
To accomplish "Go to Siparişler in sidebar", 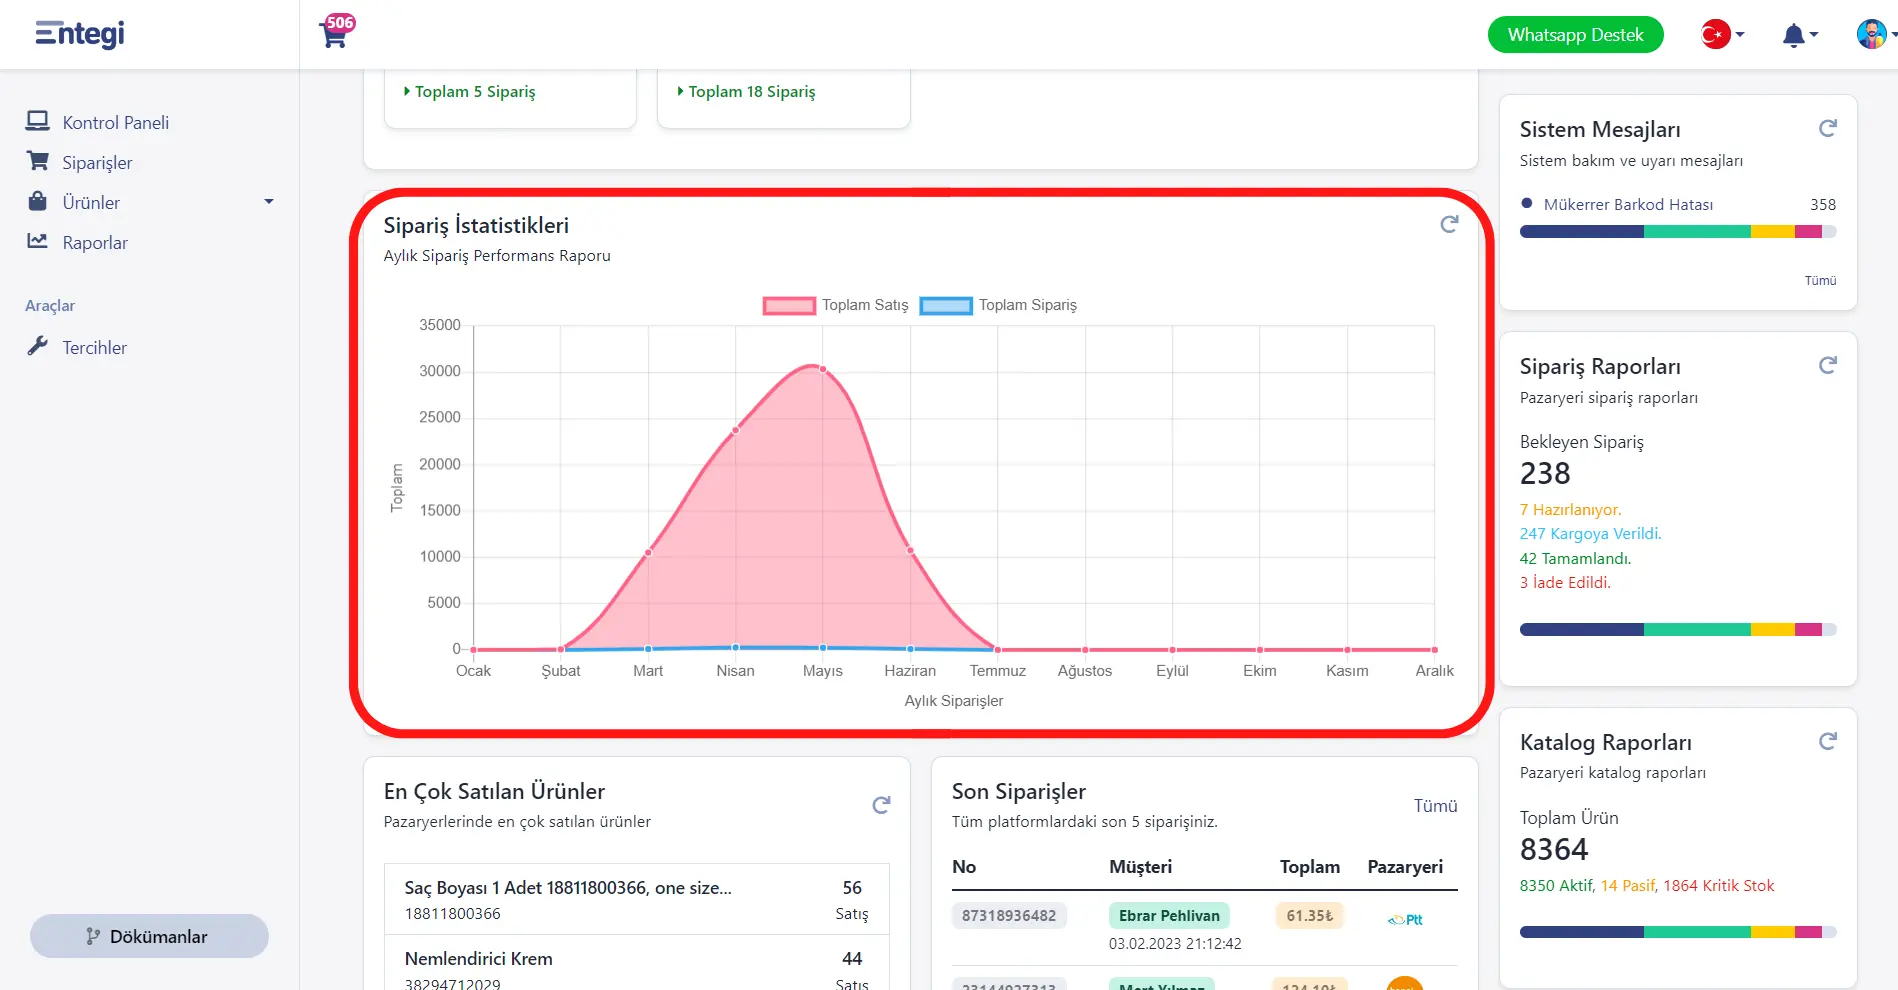I will 97,163.
